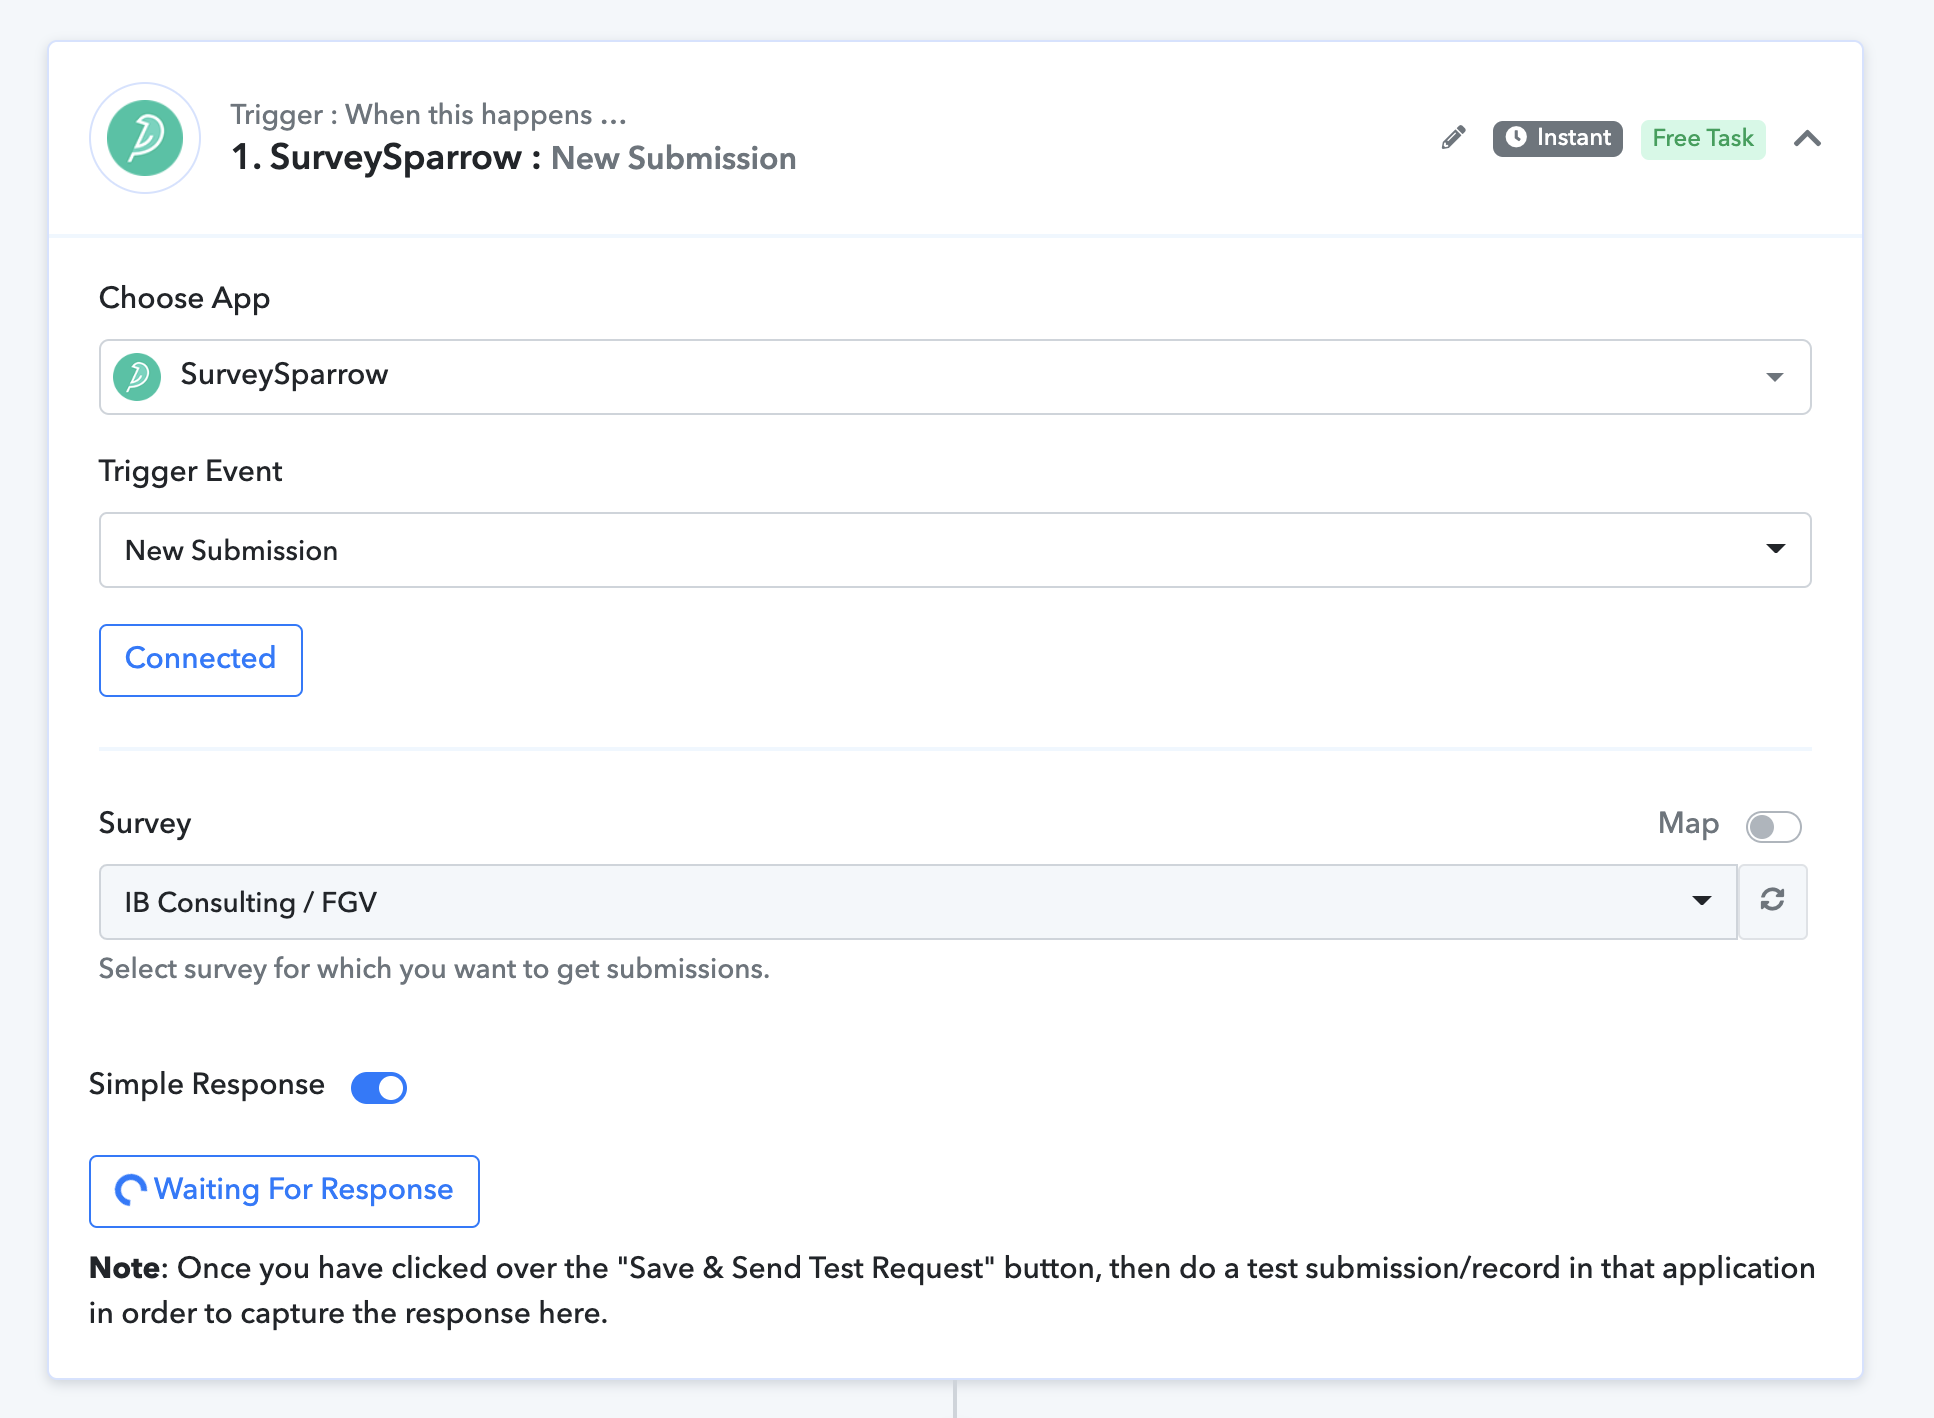
Task: Click the loading spinner icon
Action: click(x=130, y=1190)
